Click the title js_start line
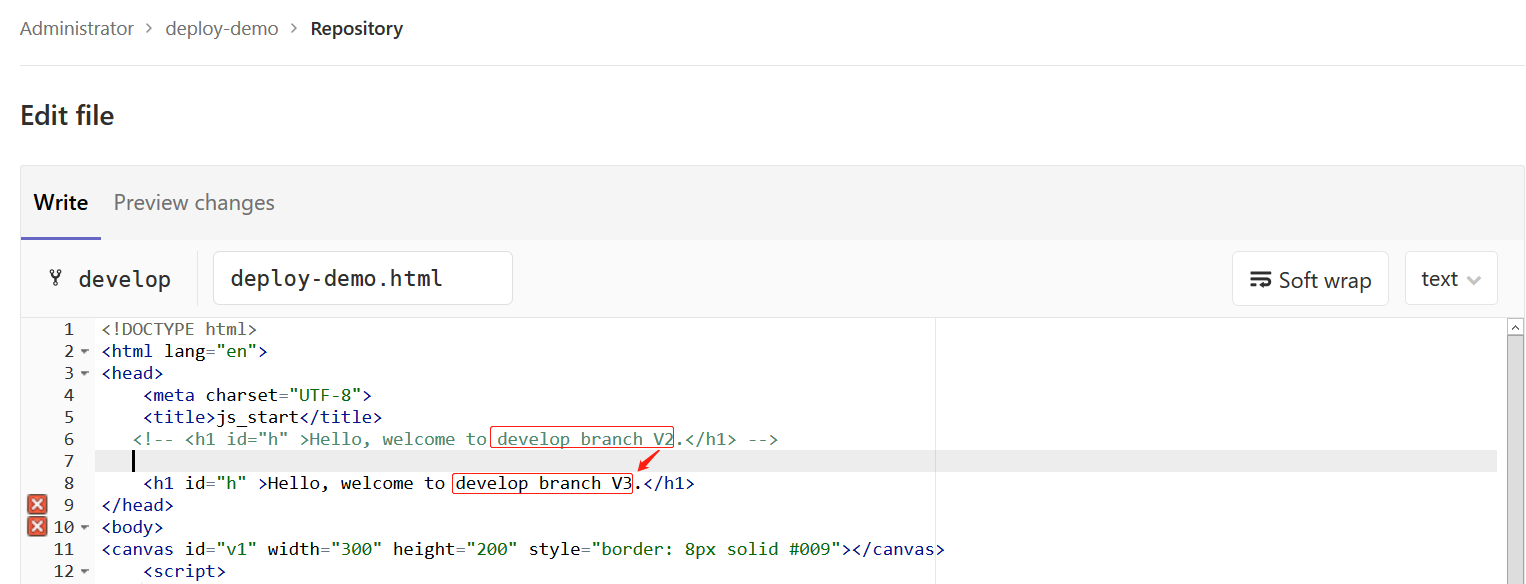The width and height of the screenshot is (1526, 584). (x=263, y=417)
